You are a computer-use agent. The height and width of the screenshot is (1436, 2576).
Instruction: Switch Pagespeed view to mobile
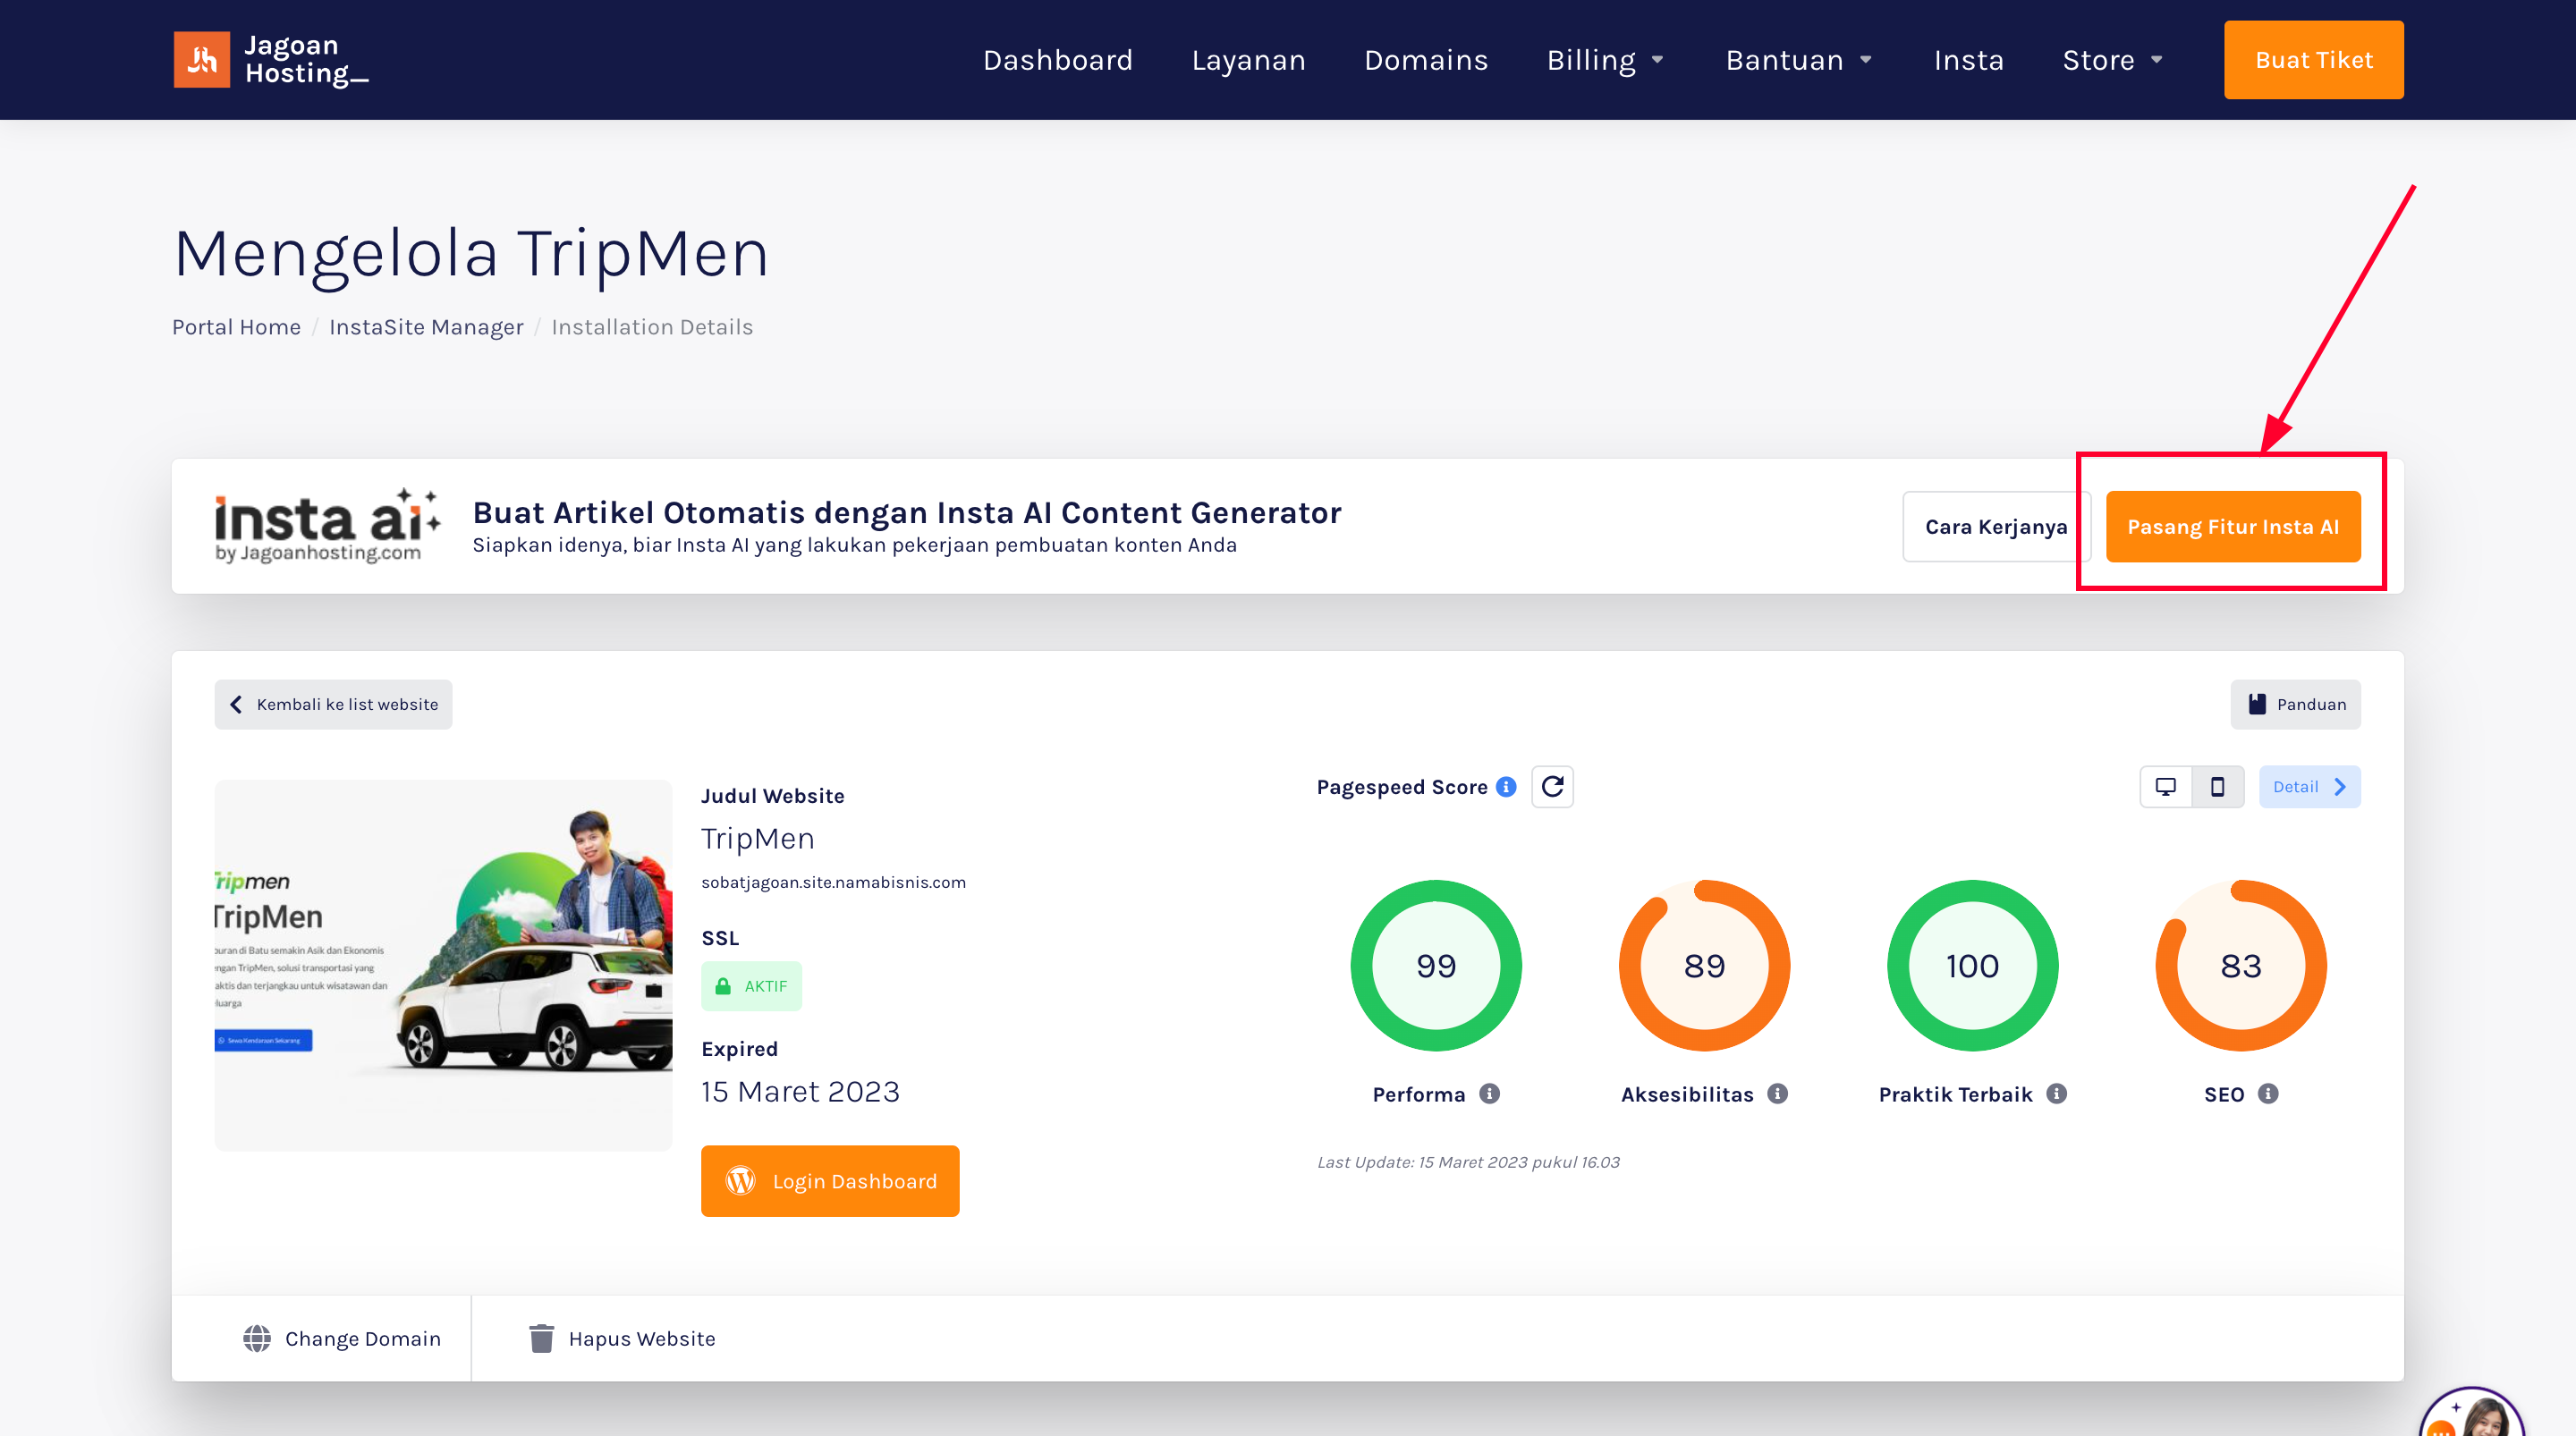2218,787
